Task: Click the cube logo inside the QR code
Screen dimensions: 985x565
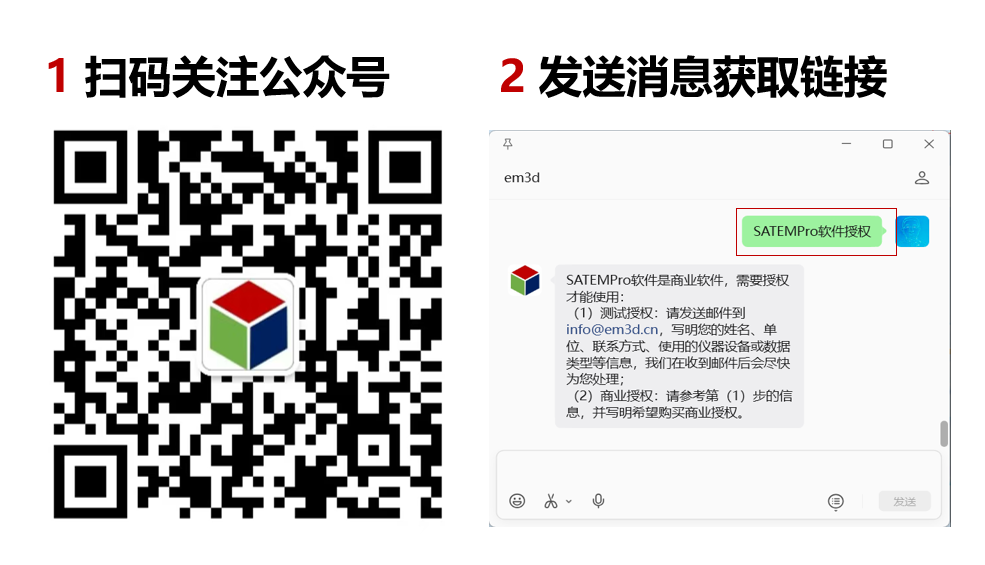Action: [x=249, y=325]
